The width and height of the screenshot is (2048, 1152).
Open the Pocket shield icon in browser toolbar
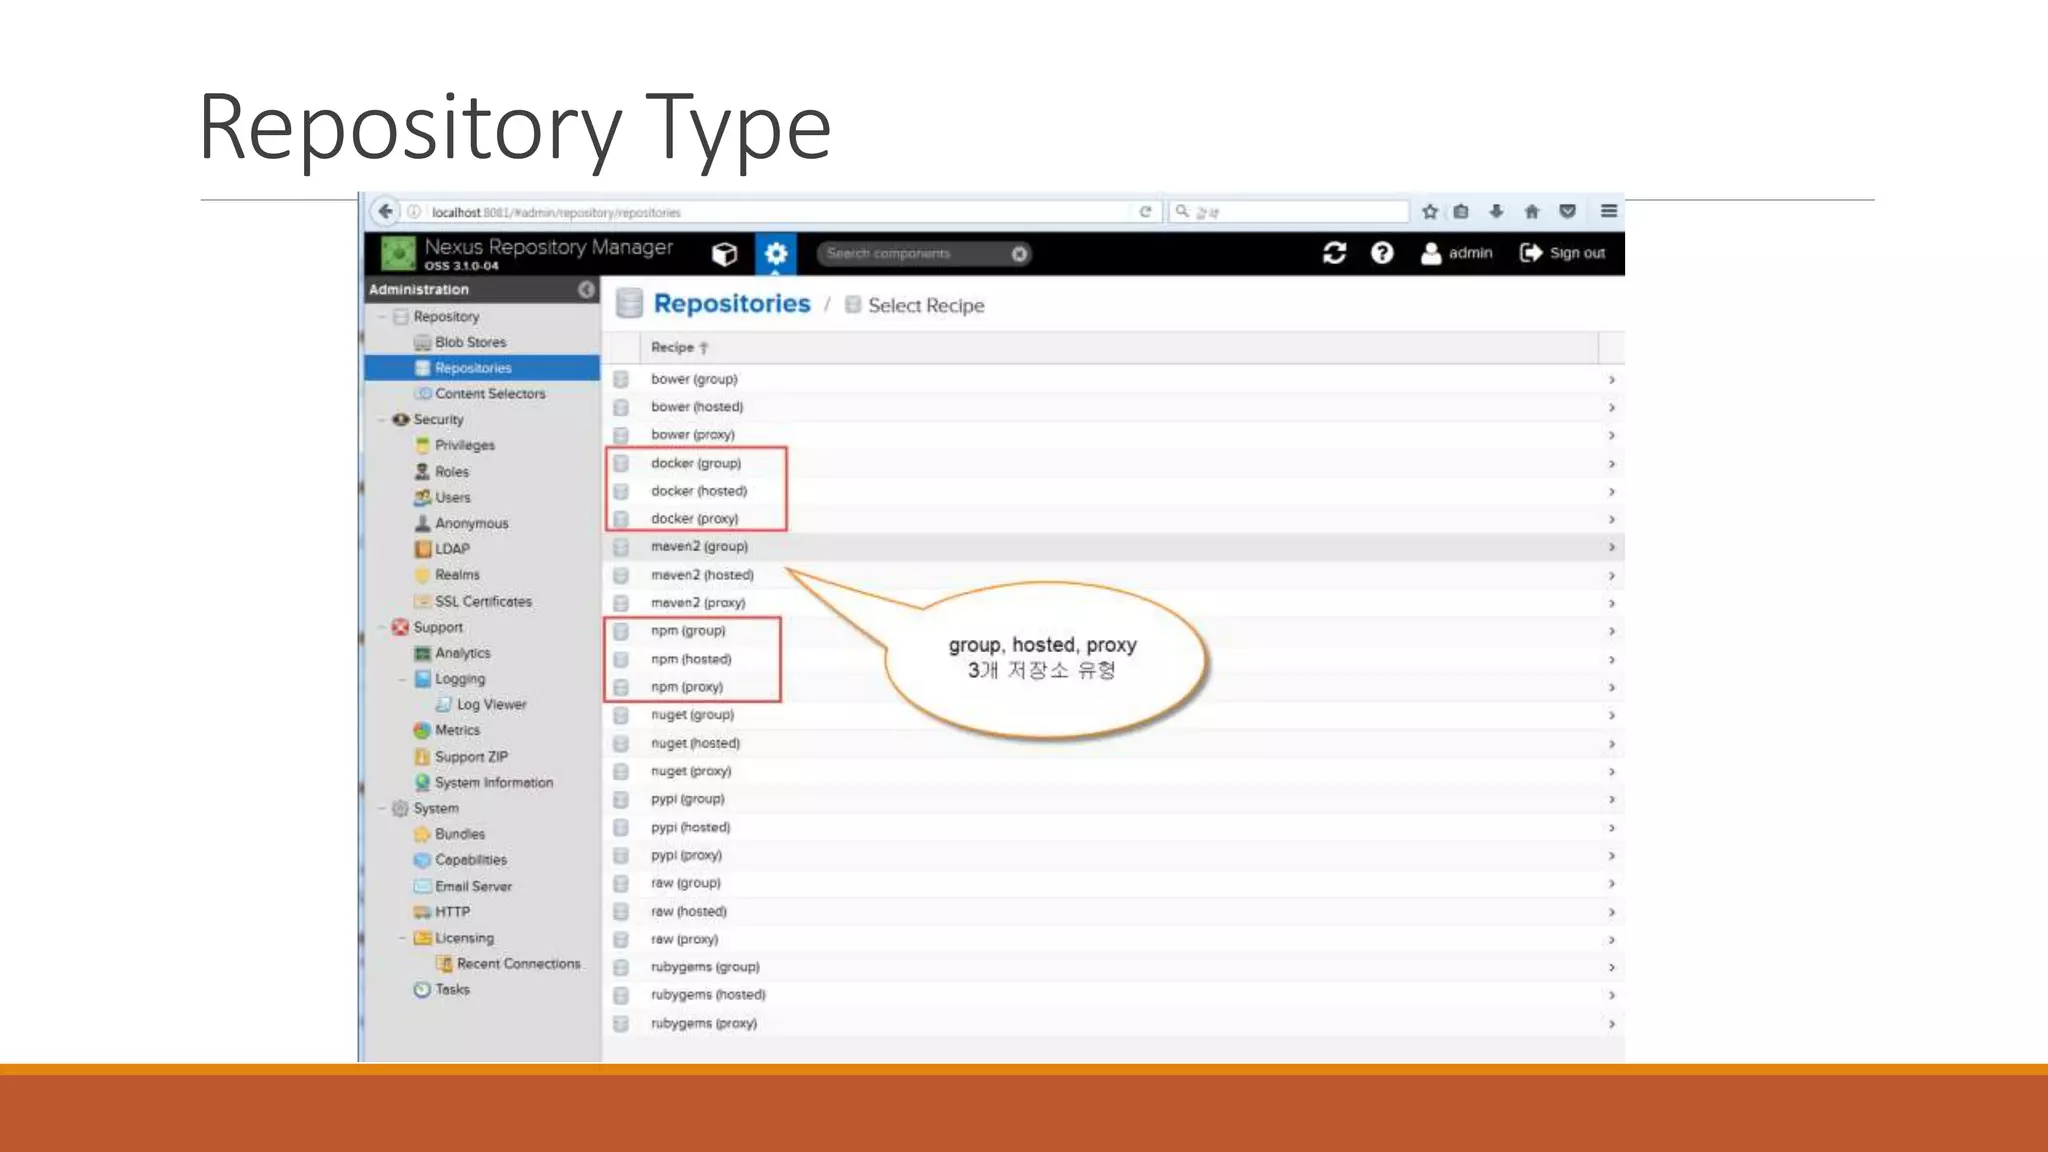[x=1568, y=212]
